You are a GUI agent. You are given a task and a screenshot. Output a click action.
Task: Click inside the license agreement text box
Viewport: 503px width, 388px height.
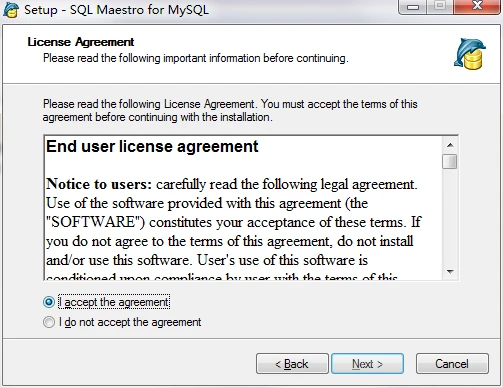pyautogui.click(x=243, y=208)
